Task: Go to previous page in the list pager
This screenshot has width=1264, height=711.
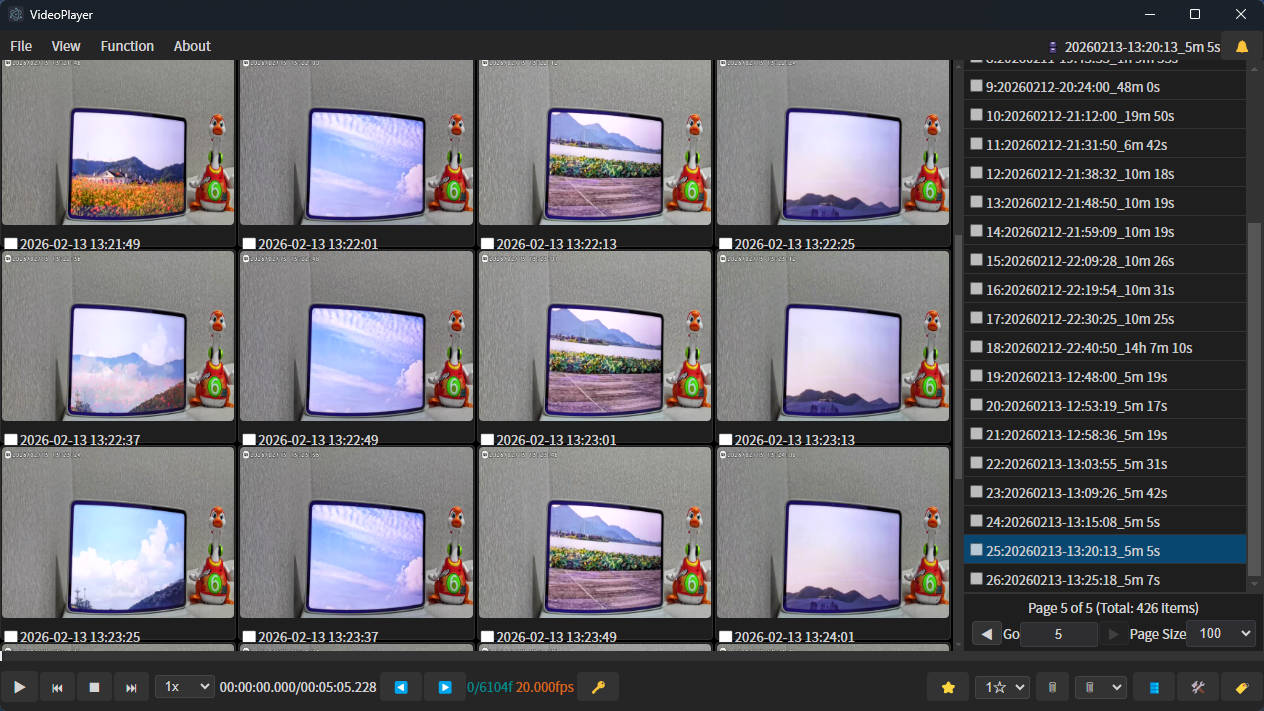Action: tap(986, 634)
